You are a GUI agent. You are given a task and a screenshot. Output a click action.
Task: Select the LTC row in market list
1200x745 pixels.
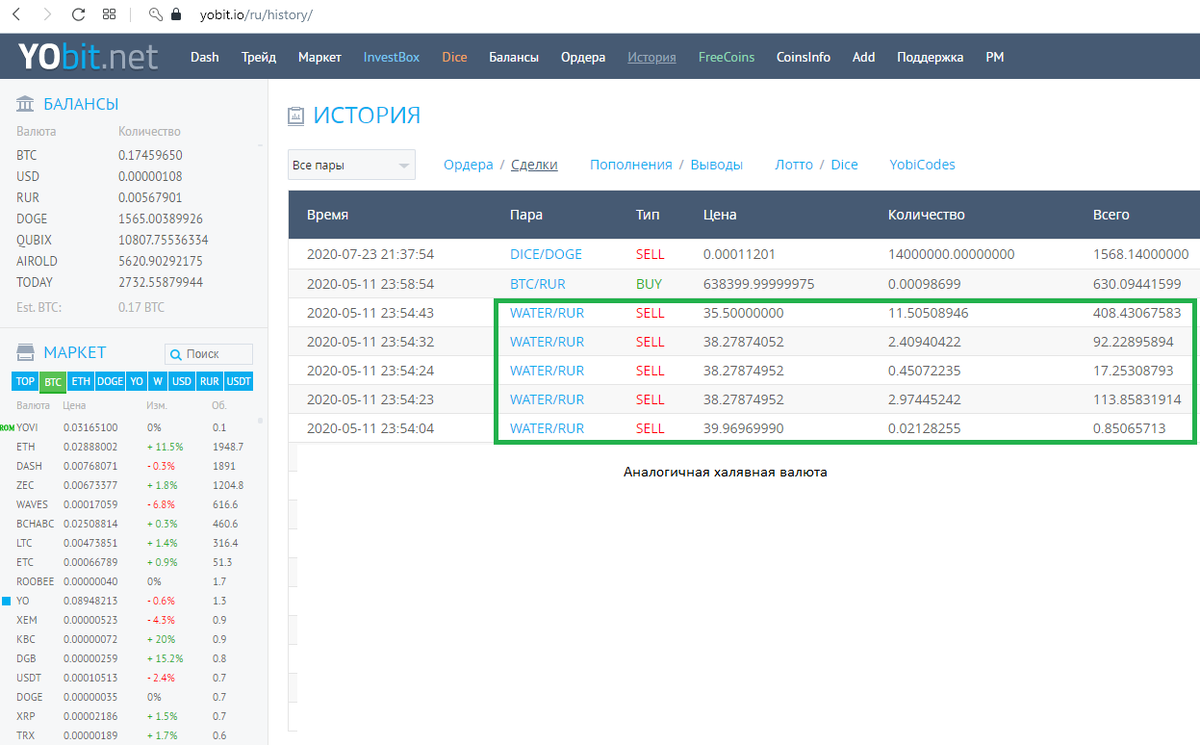point(134,543)
